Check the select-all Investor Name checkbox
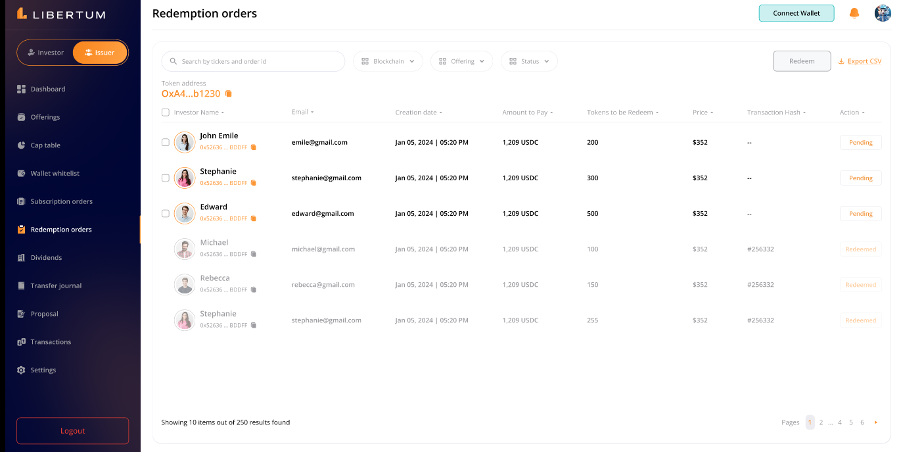This screenshot has height=452, width=904. (x=166, y=112)
